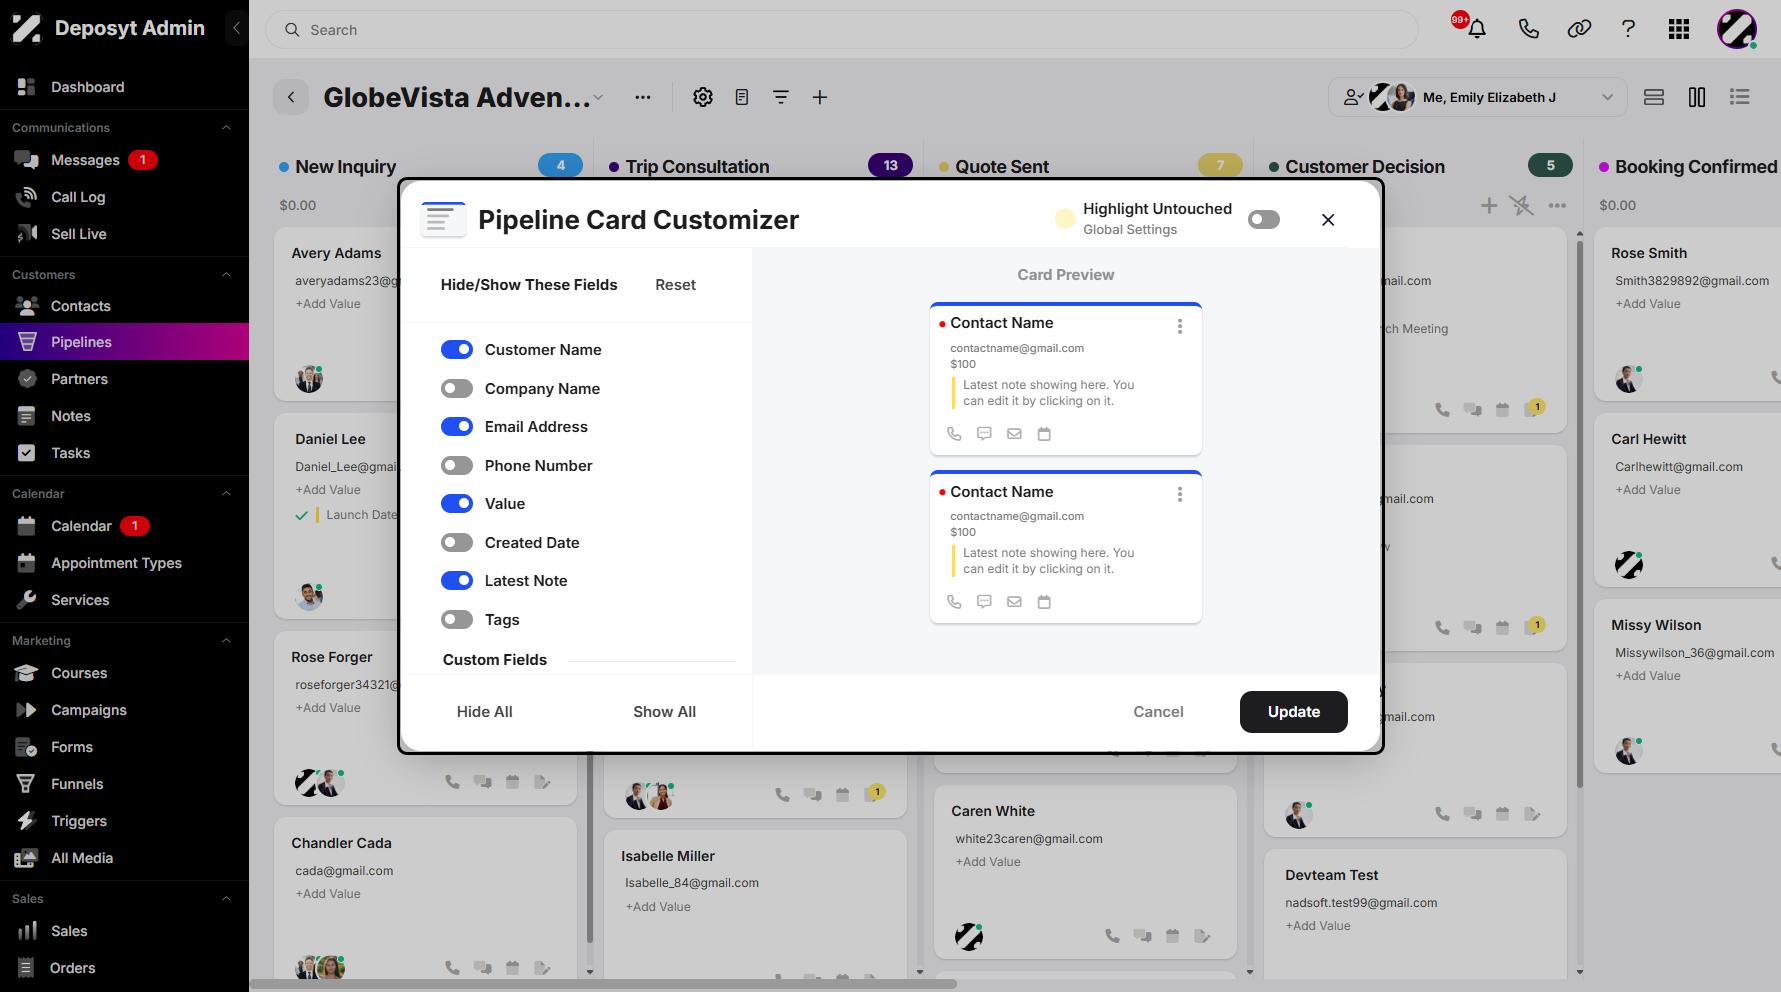
Task: Enable the Company Name field toggle
Action: coord(457,388)
